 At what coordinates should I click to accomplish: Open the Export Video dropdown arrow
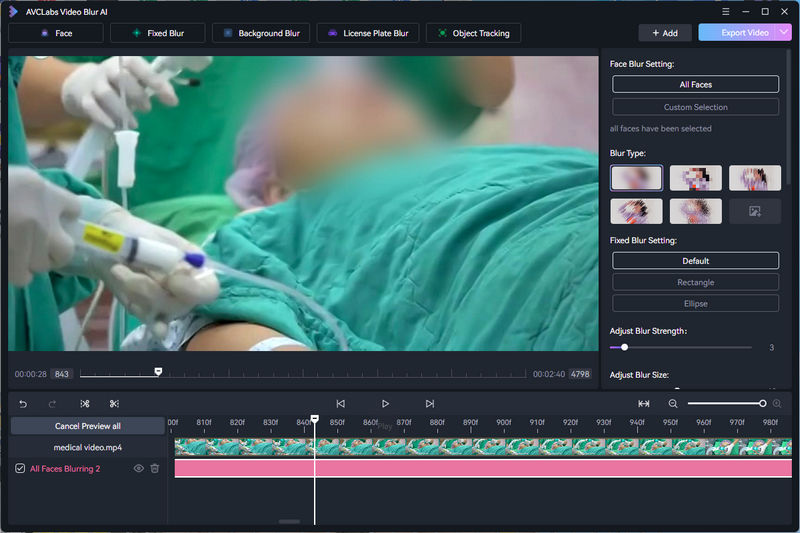[x=785, y=33]
